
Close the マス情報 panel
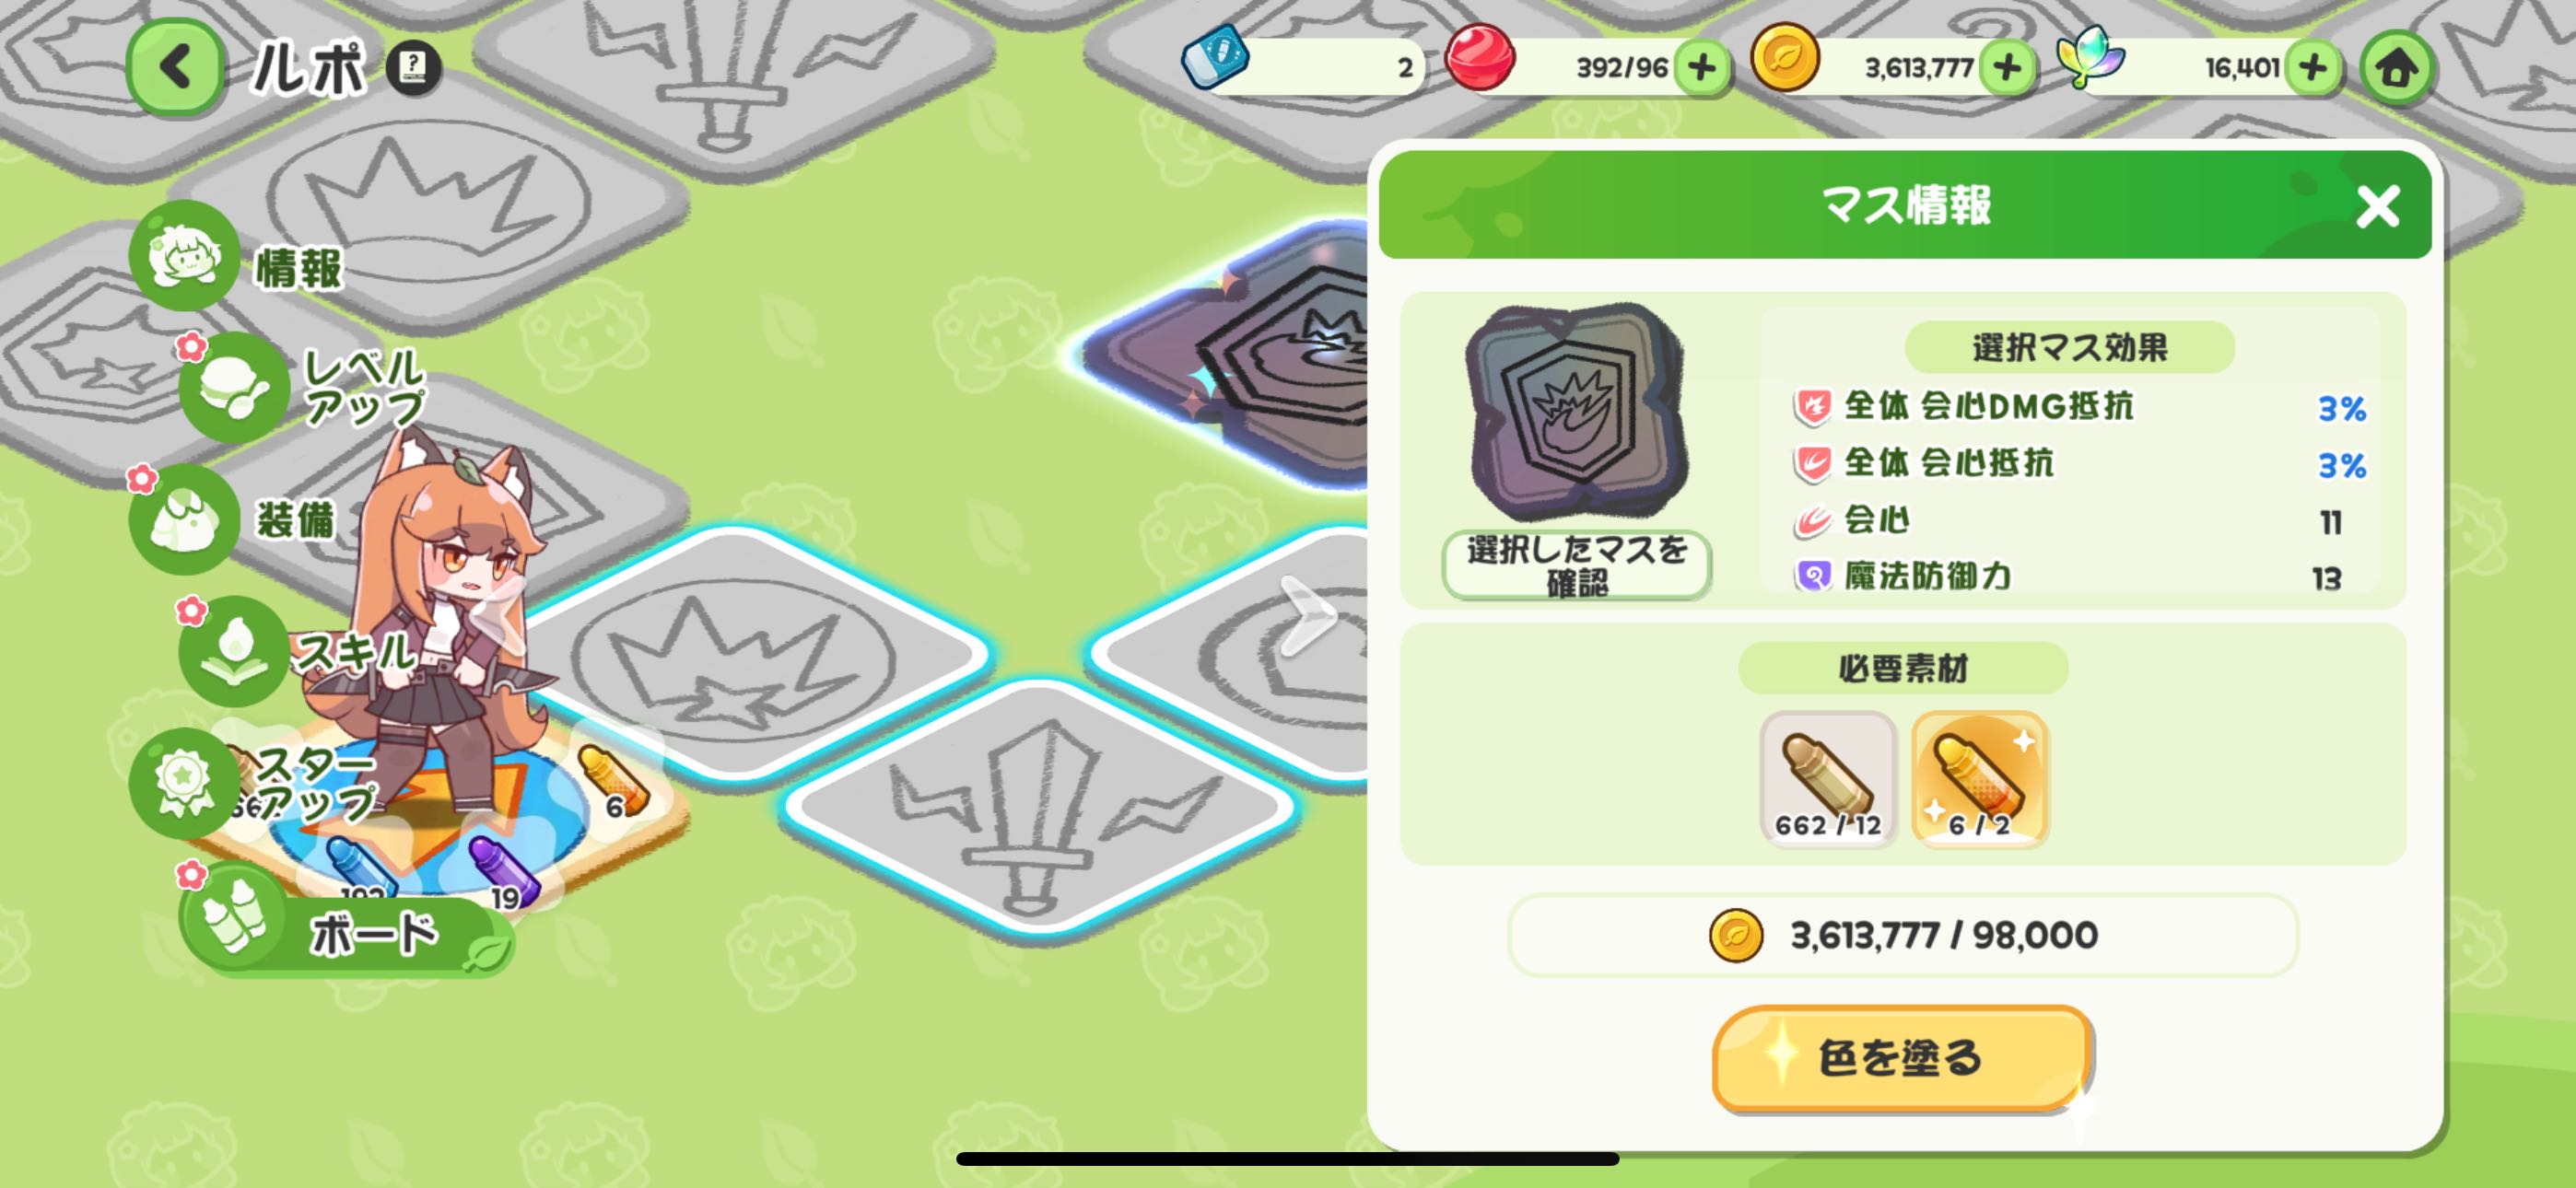tap(2377, 206)
